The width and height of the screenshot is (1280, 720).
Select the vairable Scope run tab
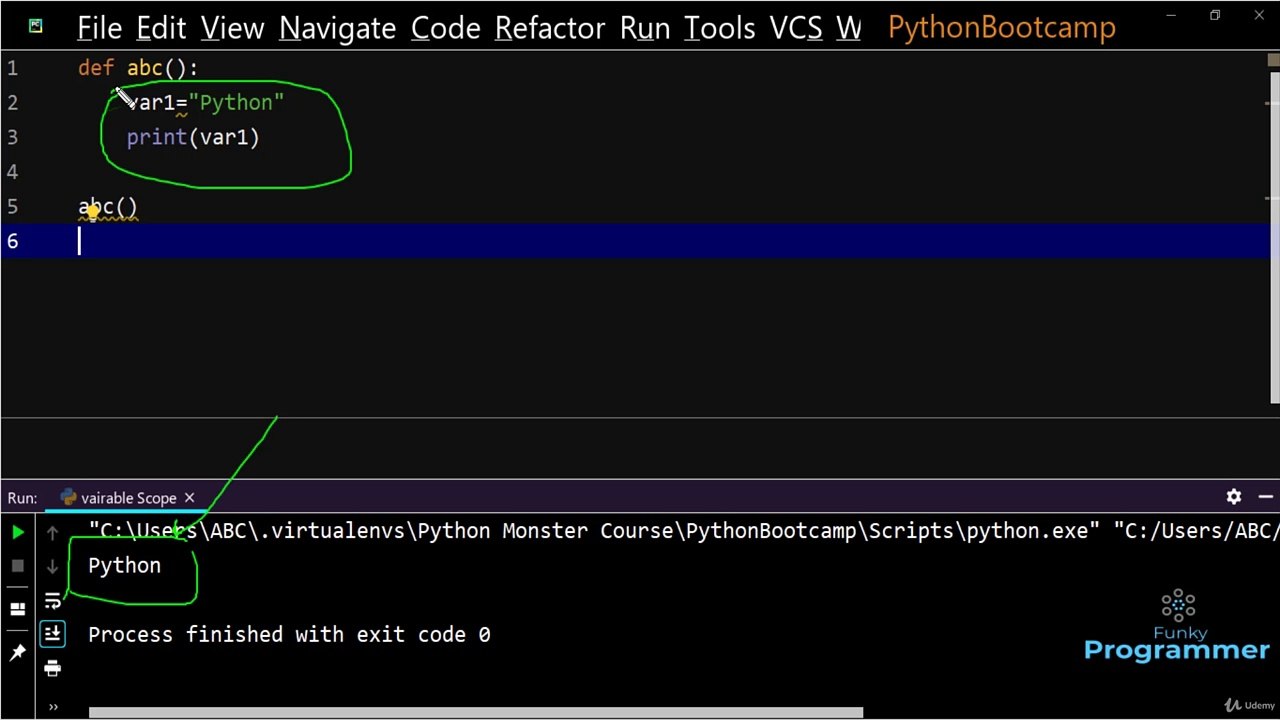(x=128, y=498)
